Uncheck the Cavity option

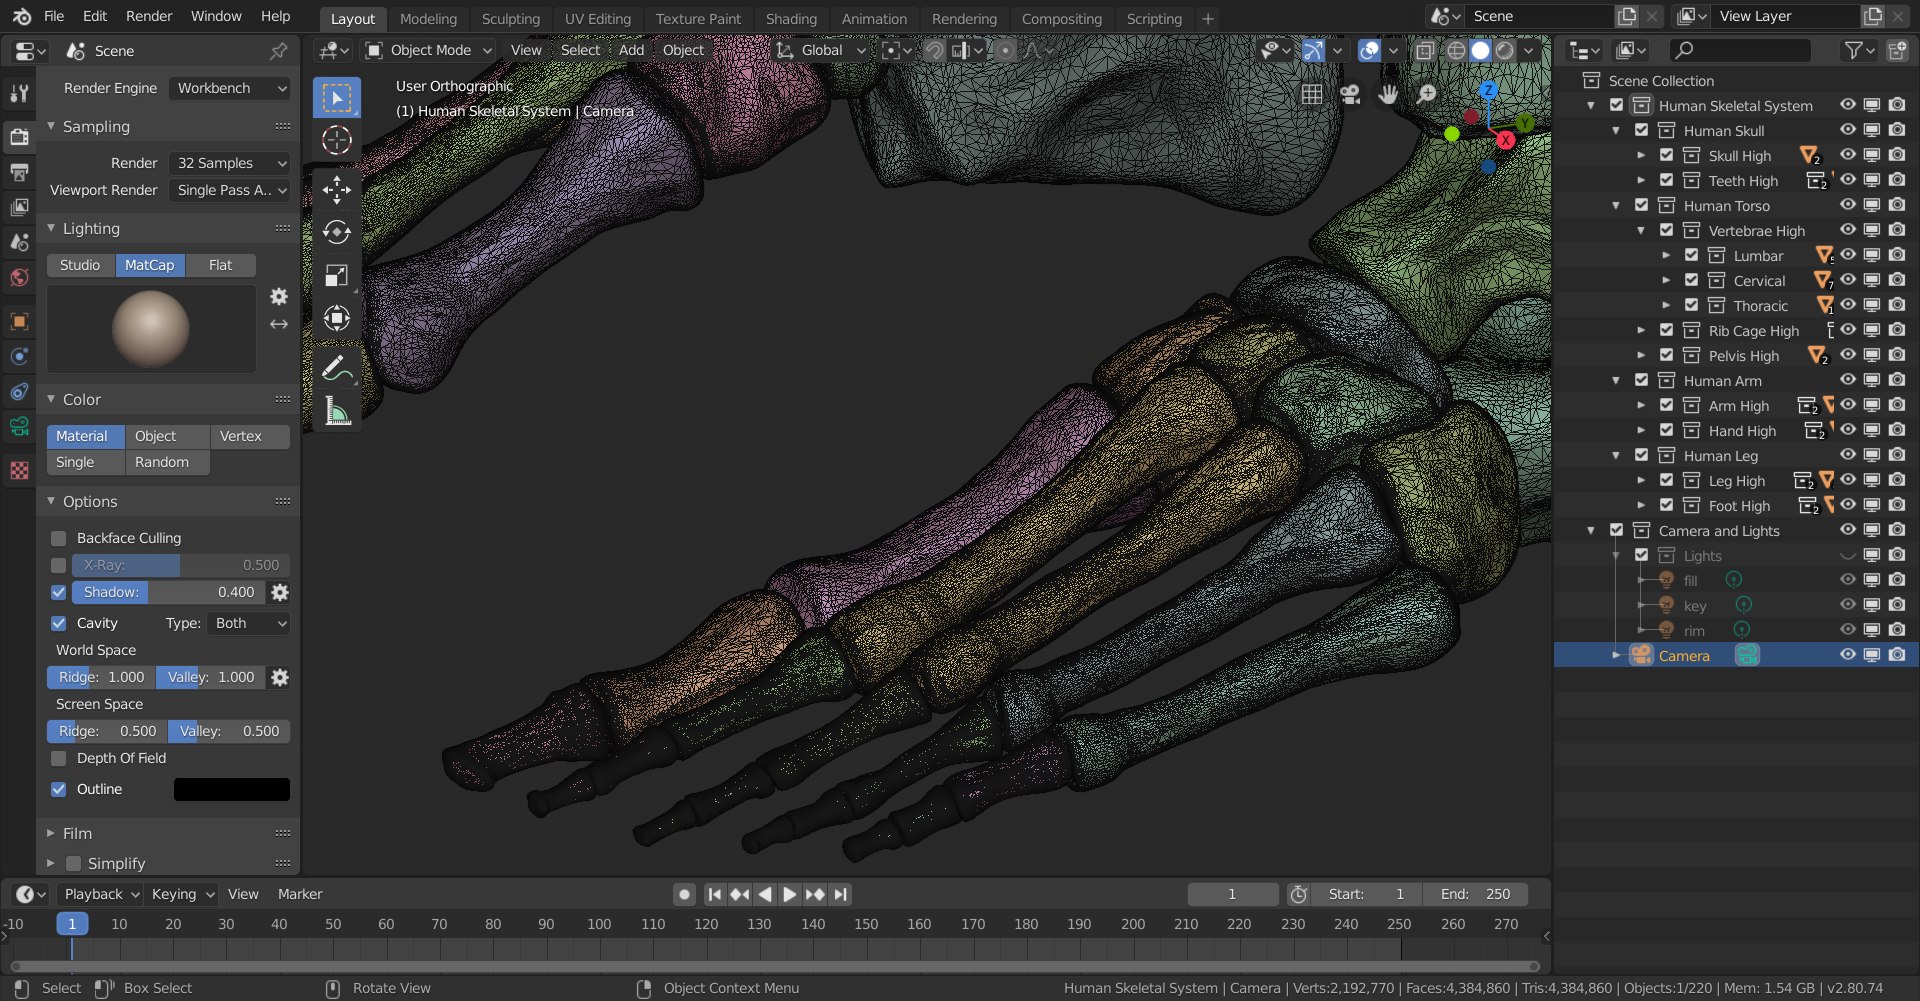click(x=58, y=623)
